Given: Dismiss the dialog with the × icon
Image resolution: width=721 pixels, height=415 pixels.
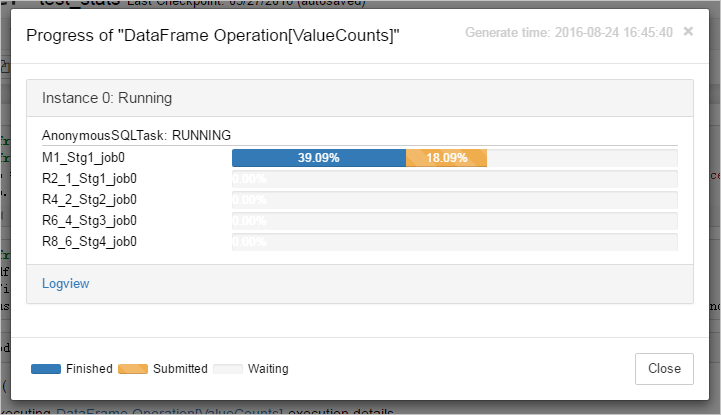Looking at the screenshot, I should tap(688, 31).
